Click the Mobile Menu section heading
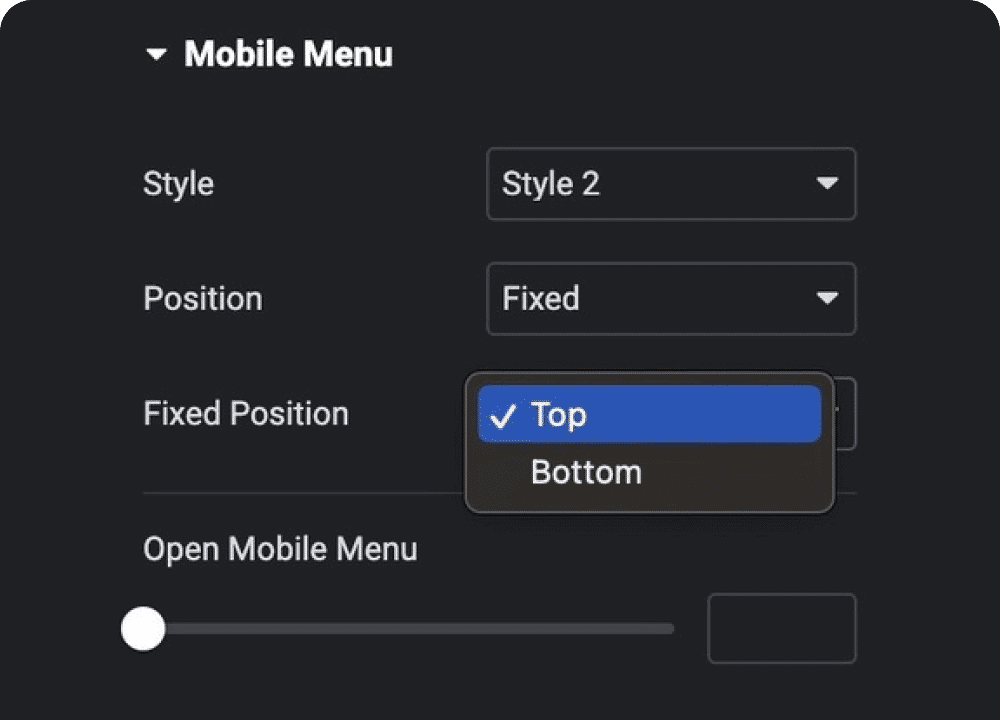 point(288,54)
